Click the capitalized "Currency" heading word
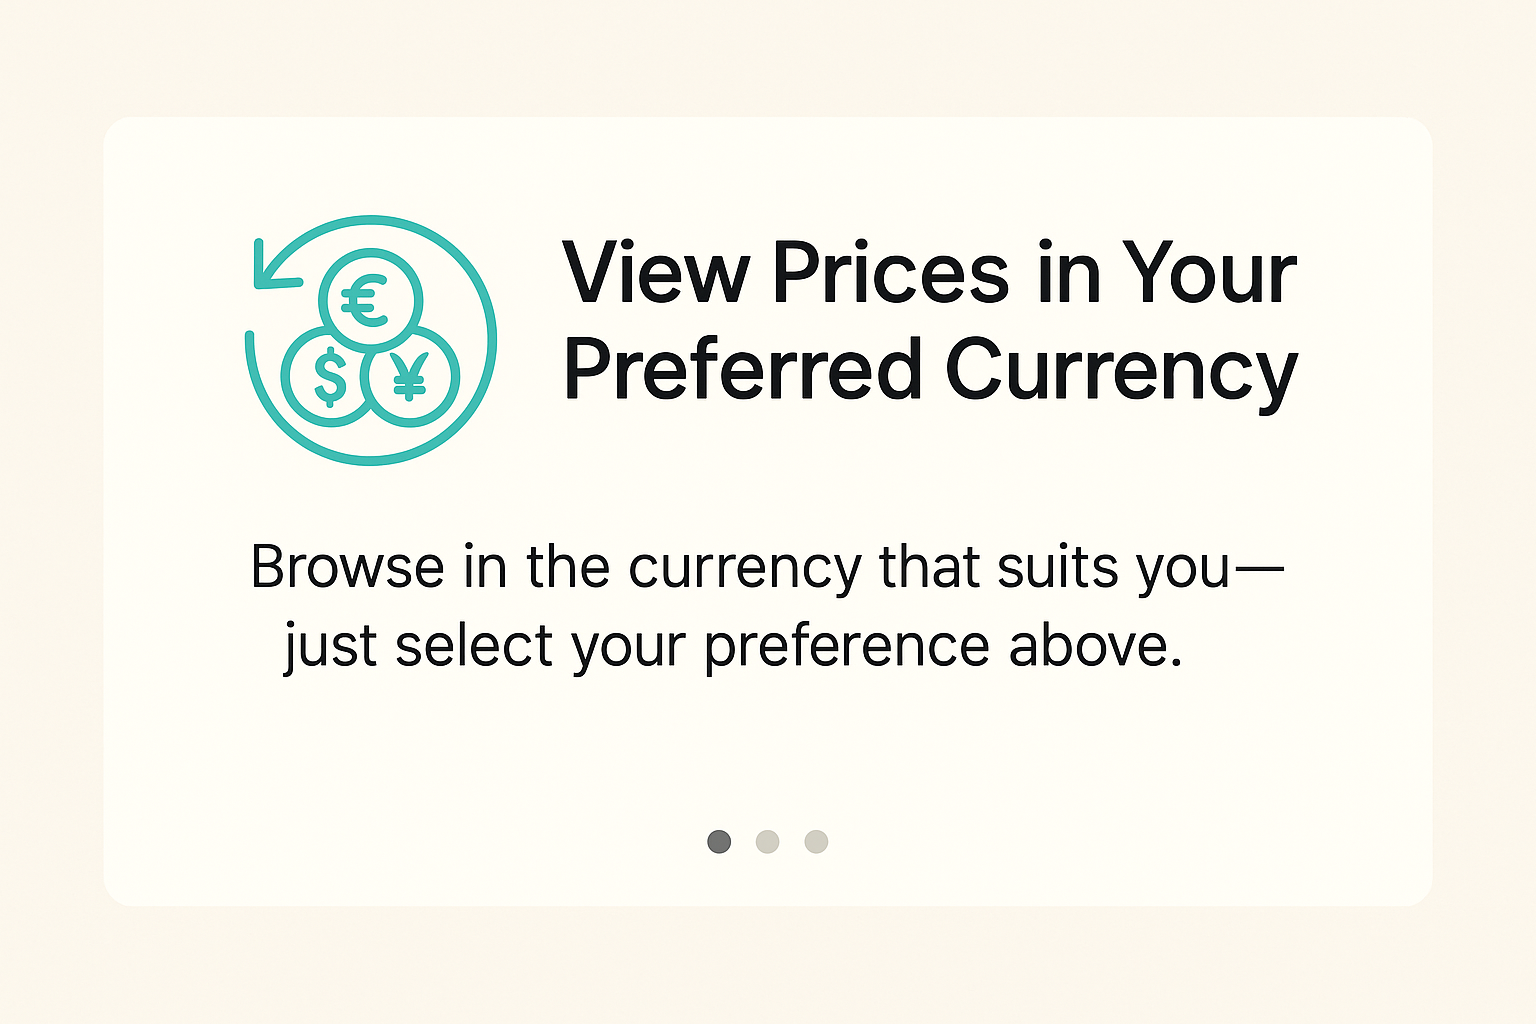 click(1121, 372)
